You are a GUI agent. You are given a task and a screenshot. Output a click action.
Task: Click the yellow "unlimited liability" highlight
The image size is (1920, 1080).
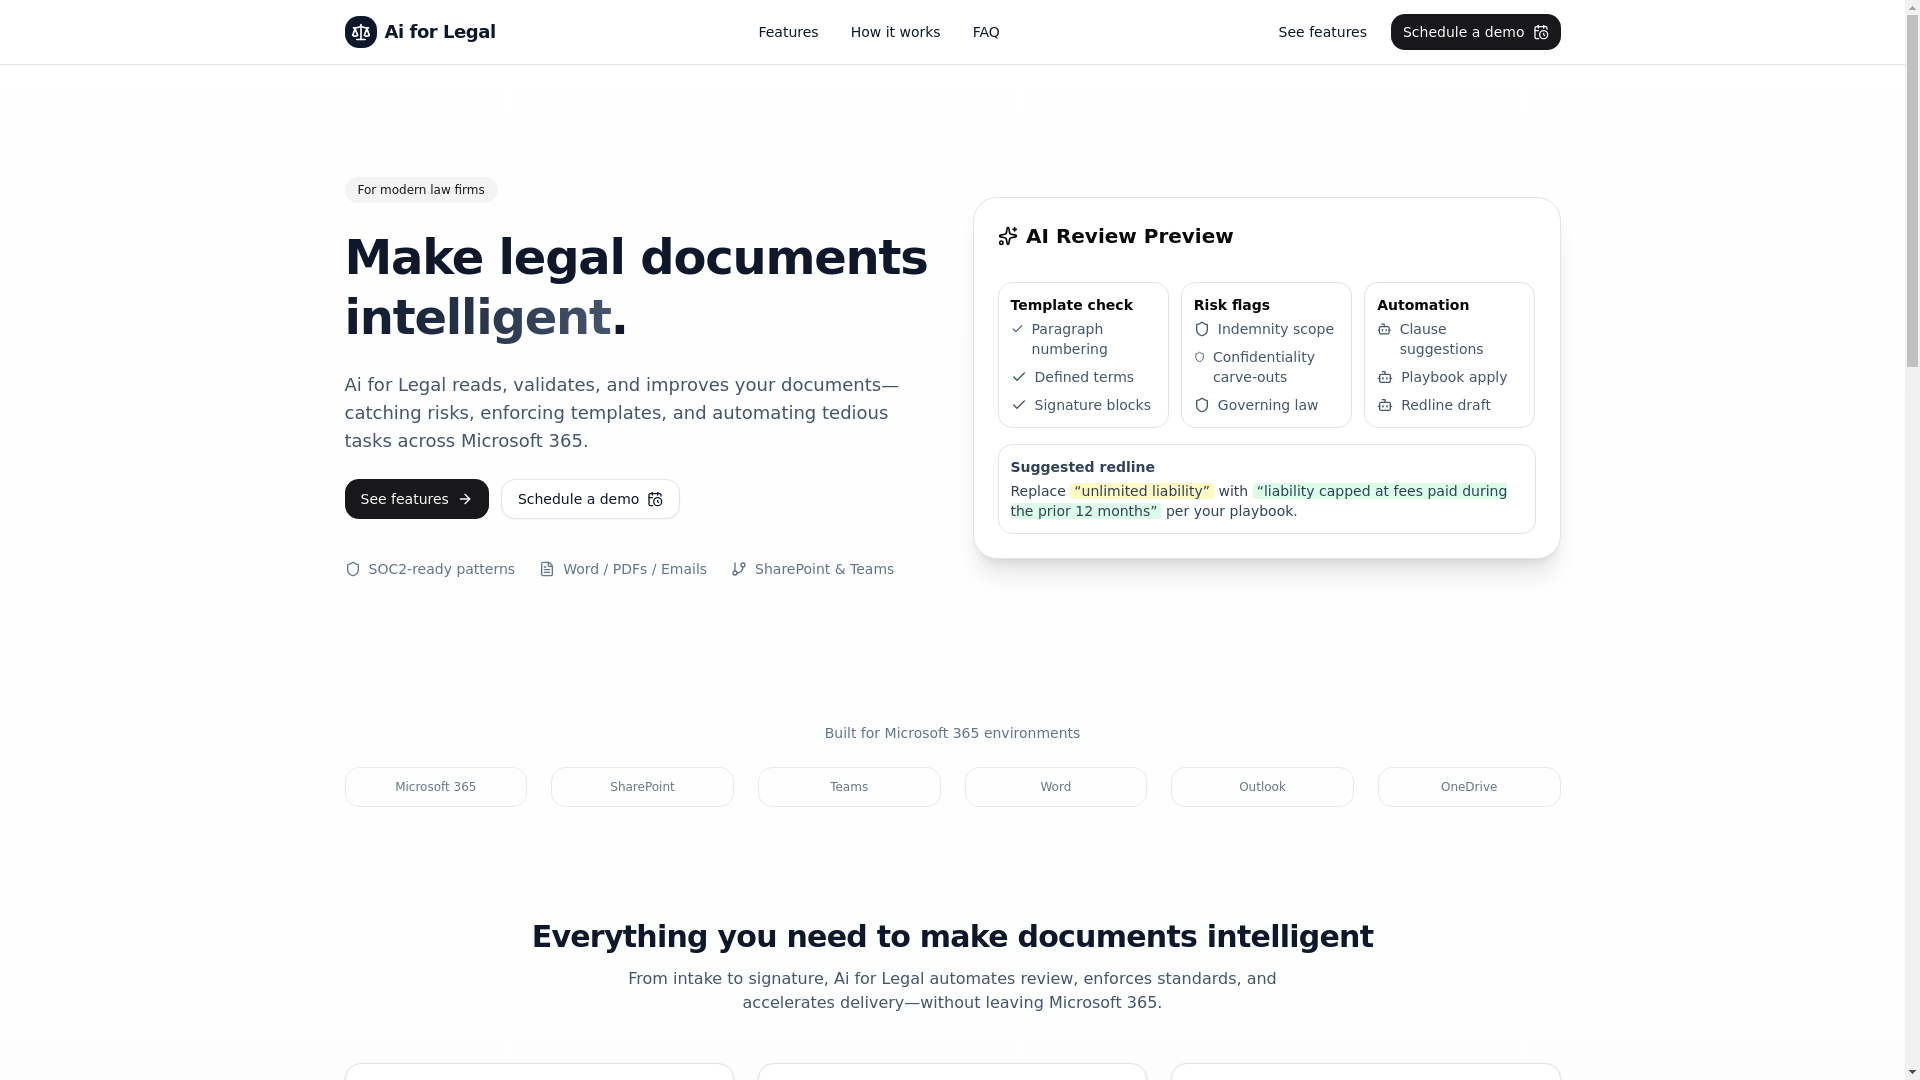(x=1142, y=491)
